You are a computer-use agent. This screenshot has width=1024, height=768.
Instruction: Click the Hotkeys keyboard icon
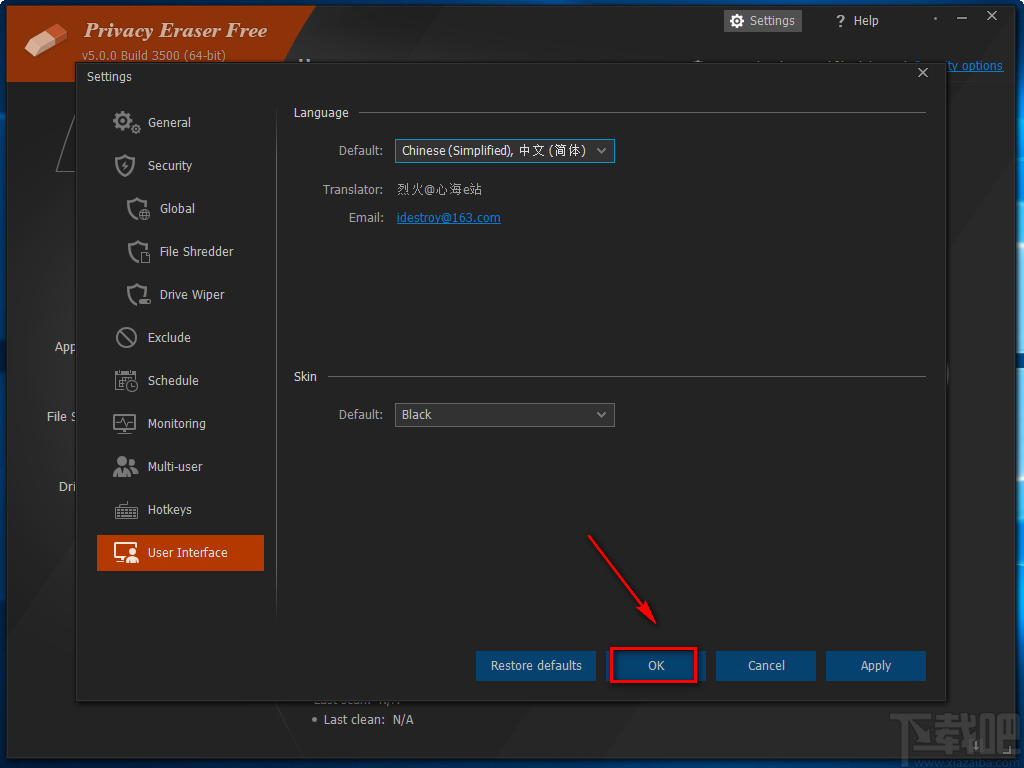[x=126, y=510]
